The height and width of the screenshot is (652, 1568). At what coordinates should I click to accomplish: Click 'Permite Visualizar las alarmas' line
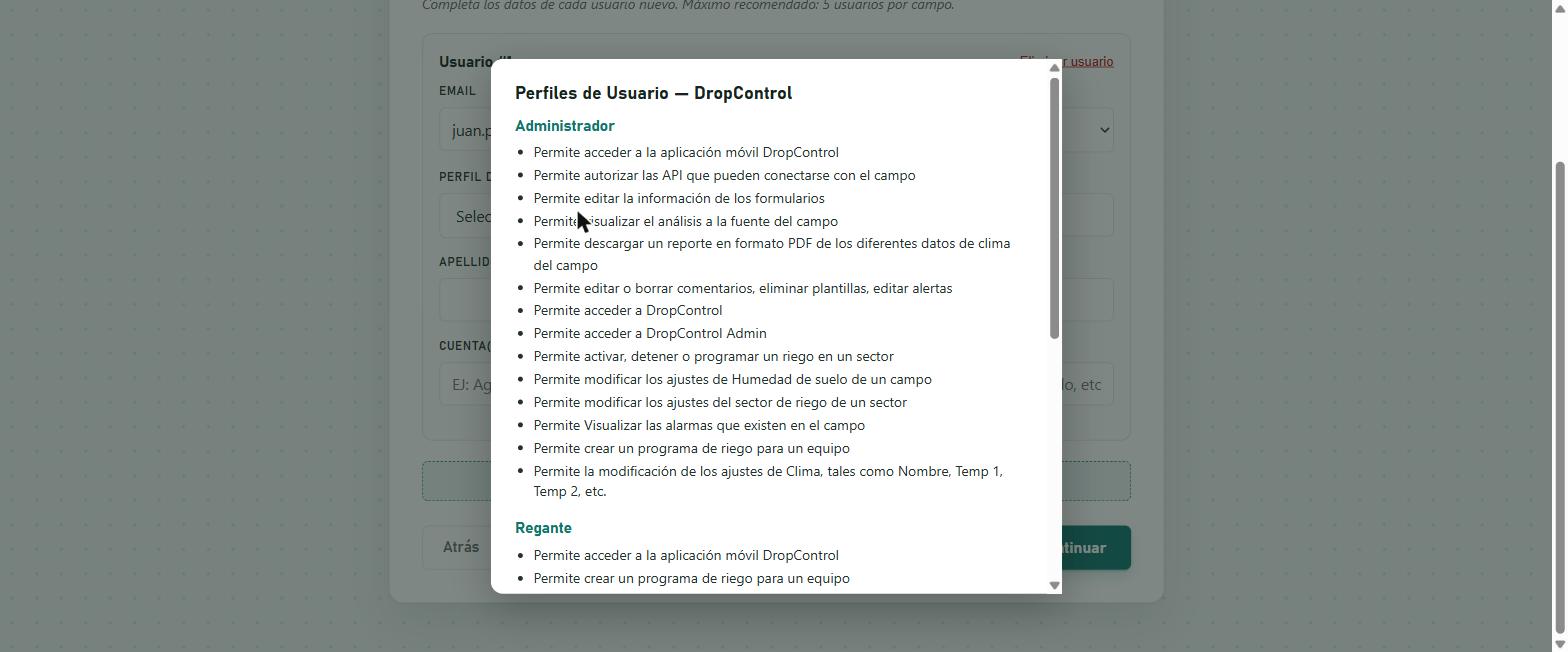coord(699,425)
